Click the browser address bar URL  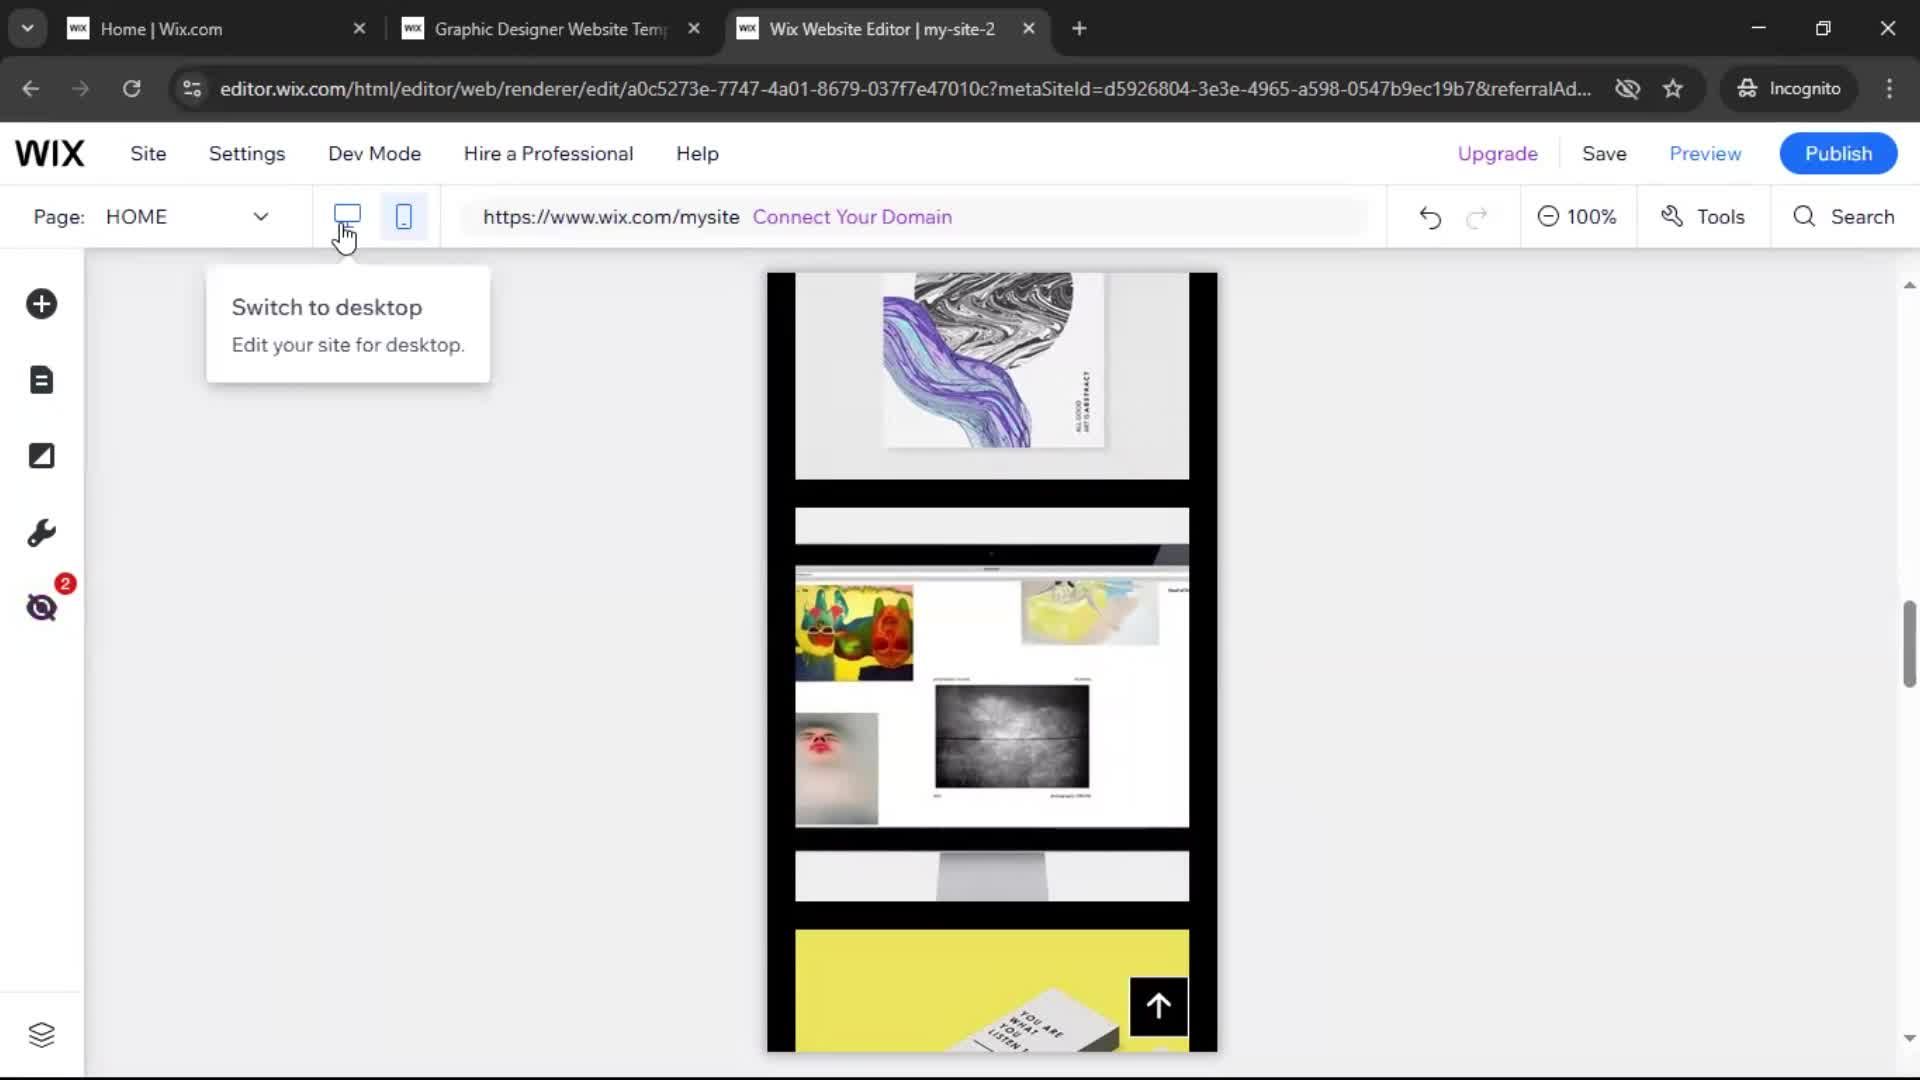click(905, 89)
